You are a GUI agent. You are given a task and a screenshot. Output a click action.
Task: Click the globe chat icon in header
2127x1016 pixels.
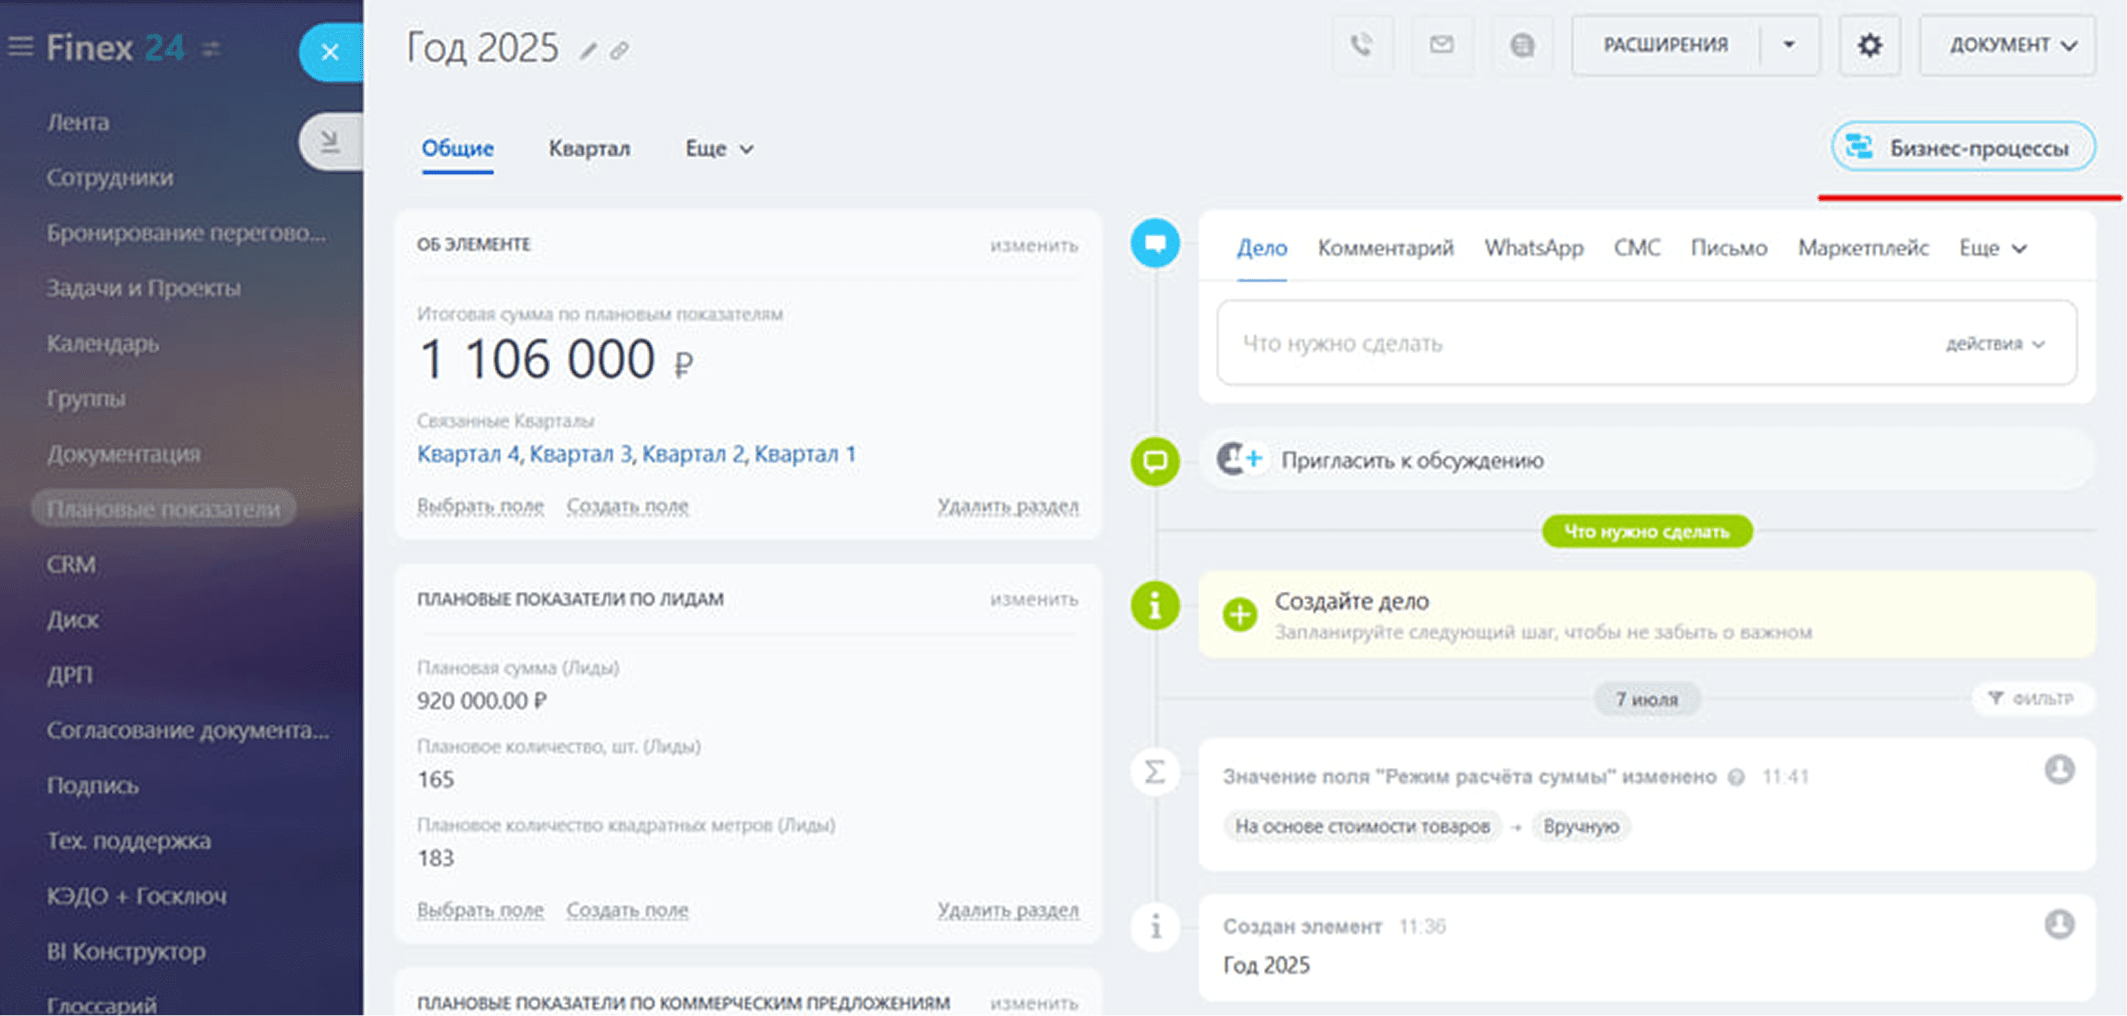pos(1522,45)
